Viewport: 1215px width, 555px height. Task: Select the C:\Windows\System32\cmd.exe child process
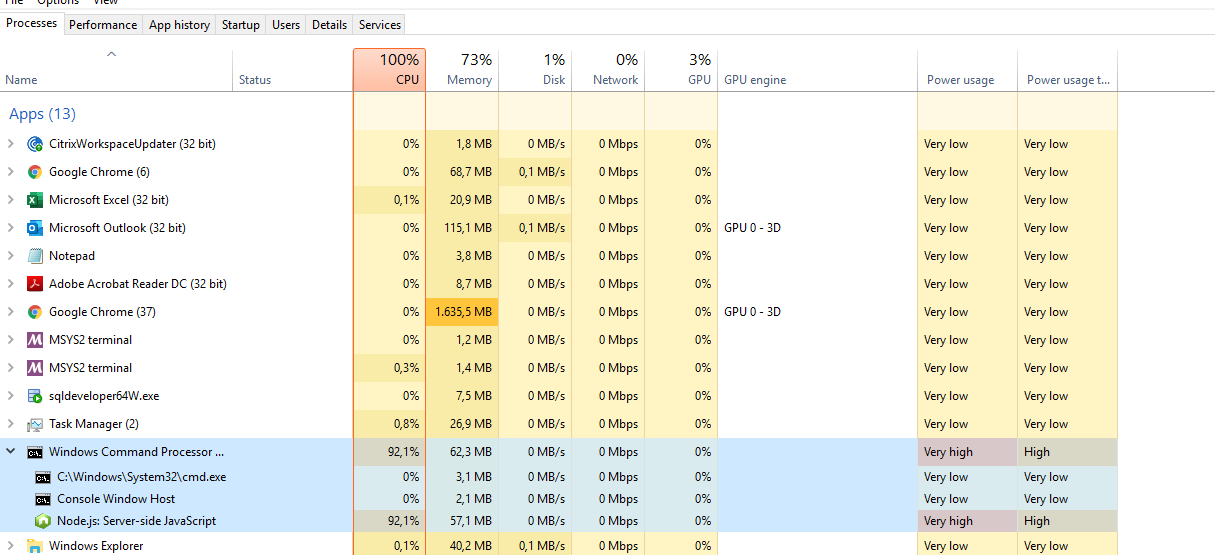[141, 477]
